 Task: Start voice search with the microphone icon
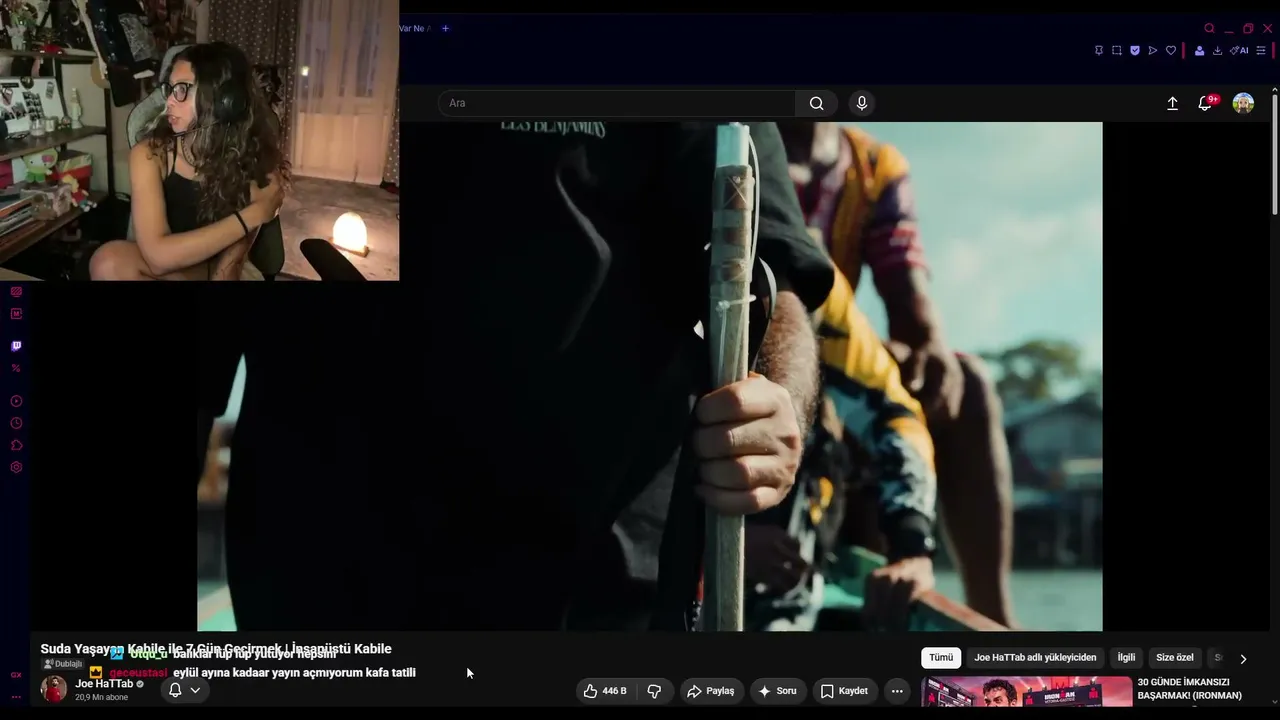coord(862,103)
